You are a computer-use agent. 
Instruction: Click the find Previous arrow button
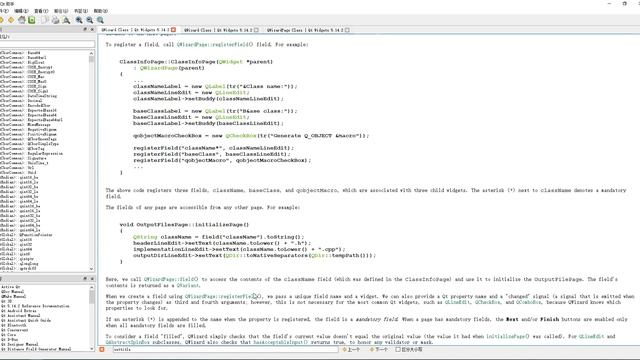pos(351,349)
